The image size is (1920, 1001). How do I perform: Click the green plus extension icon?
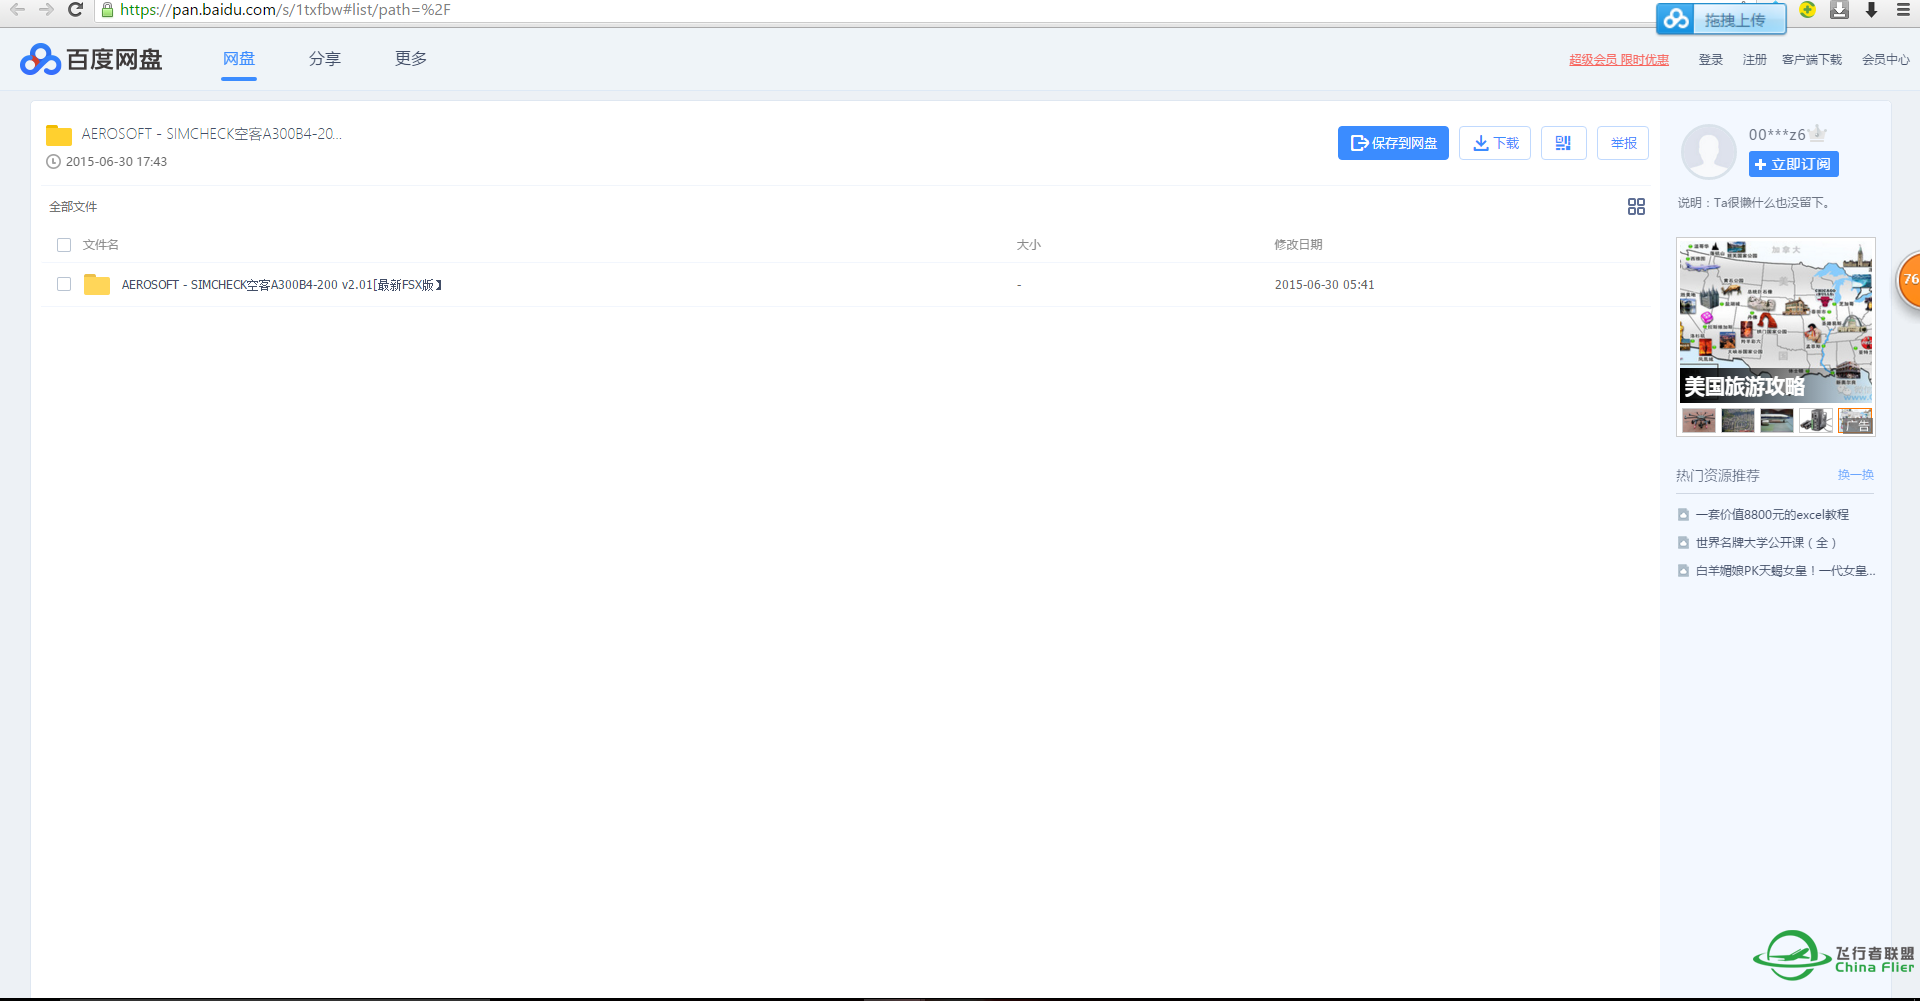coord(1807,10)
